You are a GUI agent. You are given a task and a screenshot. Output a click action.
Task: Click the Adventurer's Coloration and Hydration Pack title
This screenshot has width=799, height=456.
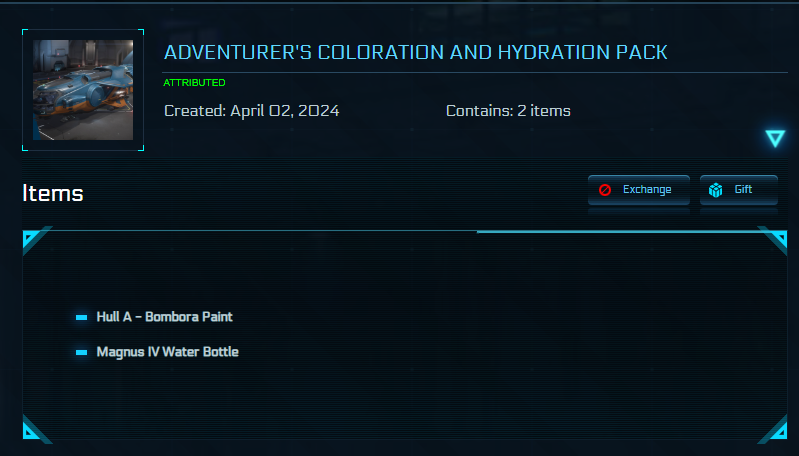[415, 52]
